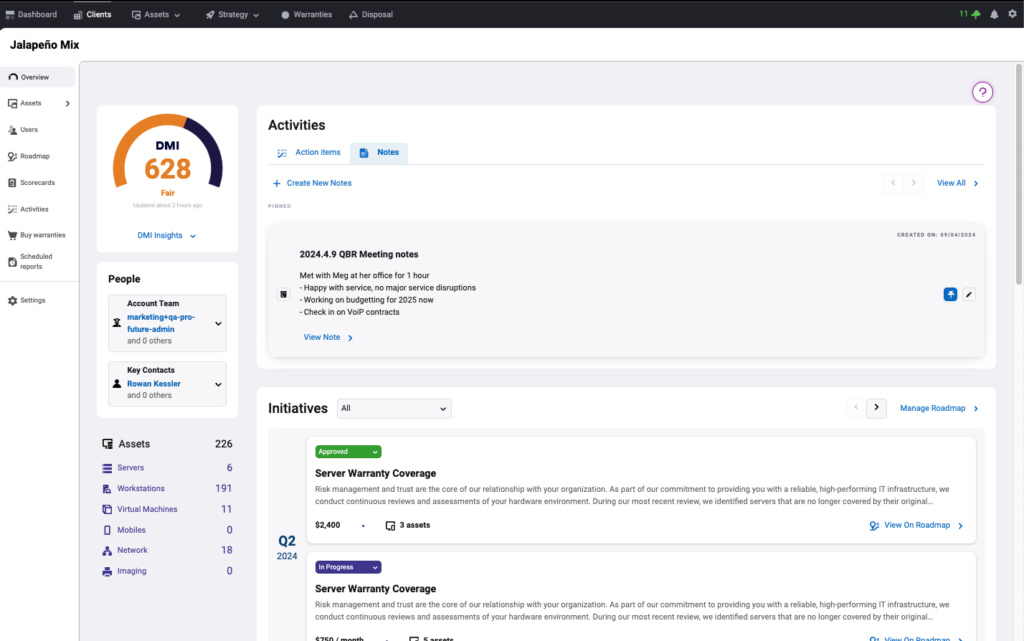The height and width of the screenshot is (641, 1024).
Task: Open the Virtual Machines asset link
Action: pos(147,509)
